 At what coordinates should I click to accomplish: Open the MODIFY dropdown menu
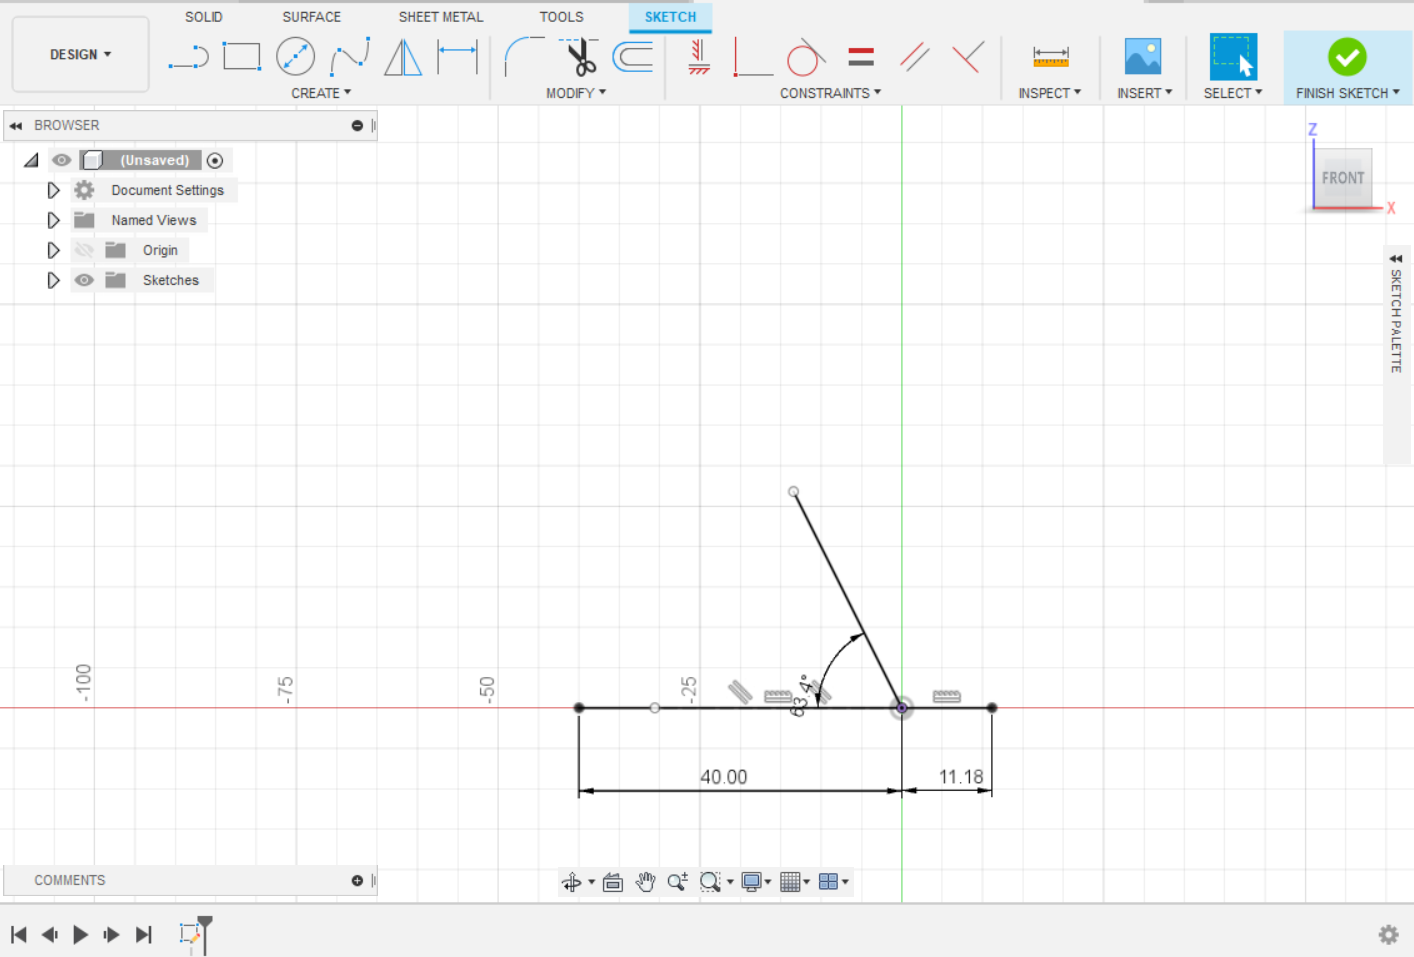pos(576,93)
